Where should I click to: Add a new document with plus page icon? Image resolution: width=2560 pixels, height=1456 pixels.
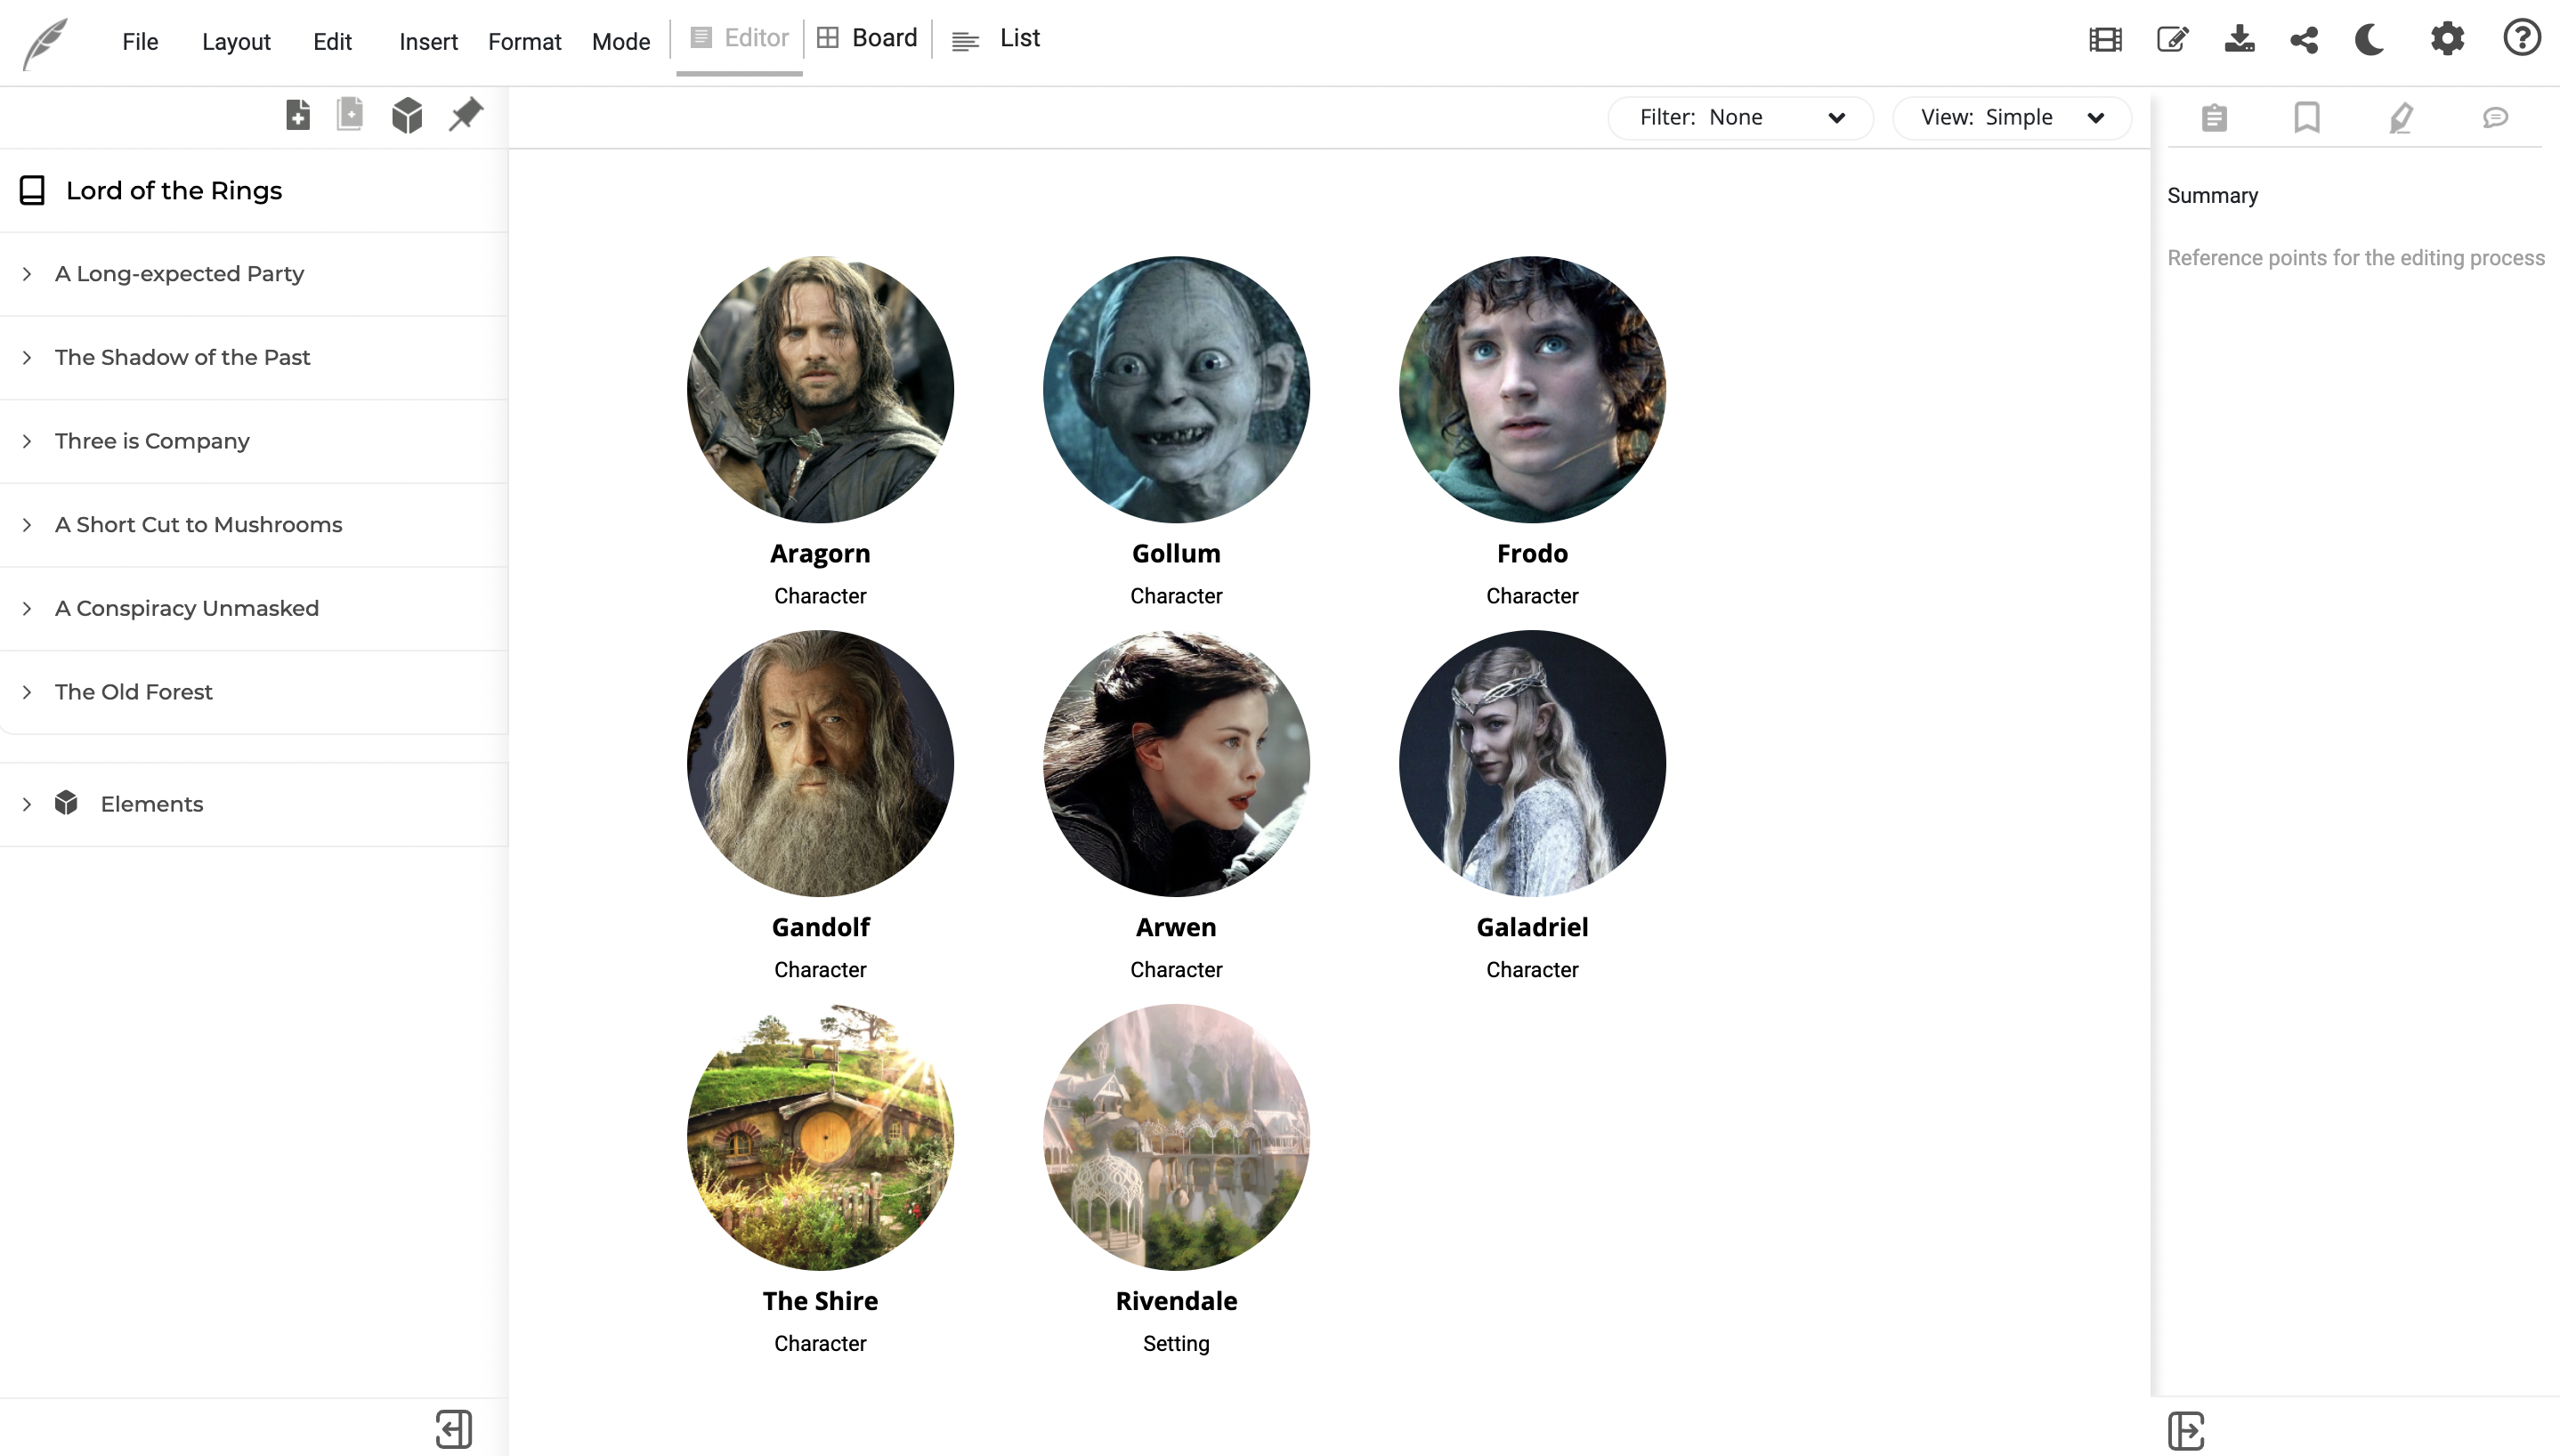tap(297, 115)
